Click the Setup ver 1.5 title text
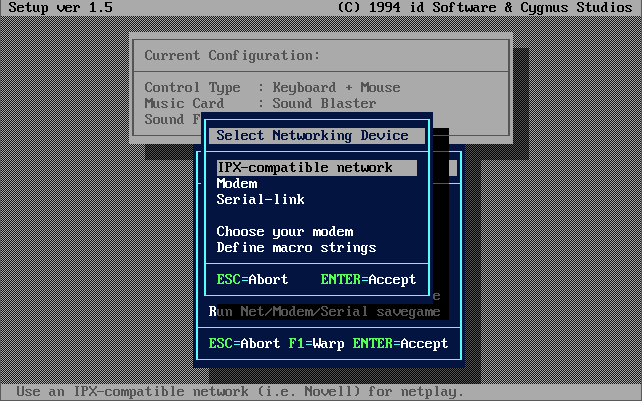This screenshot has width=642, height=401. 60,7
